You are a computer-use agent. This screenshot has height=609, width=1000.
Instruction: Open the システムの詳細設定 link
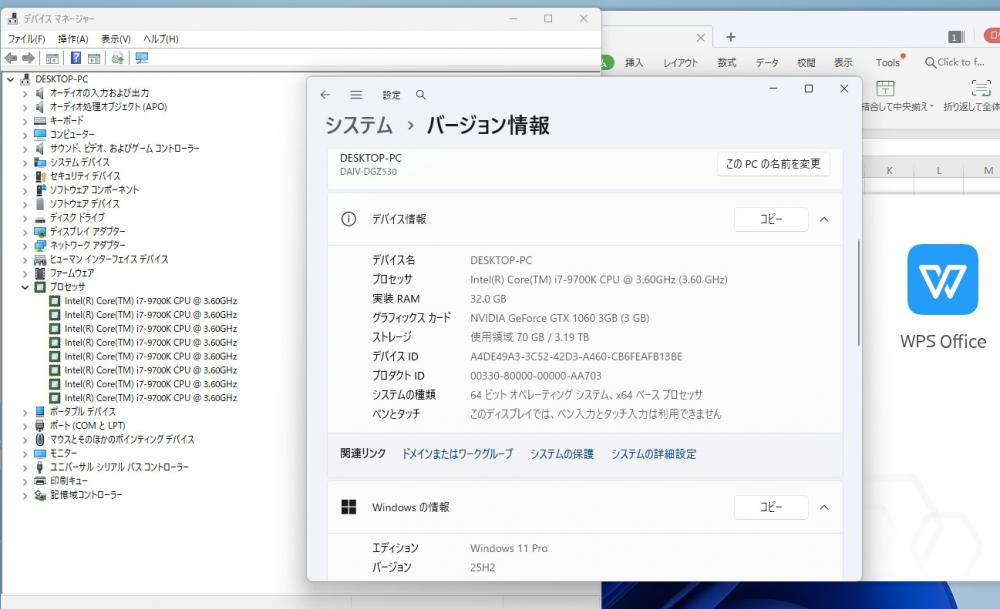(654, 454)
